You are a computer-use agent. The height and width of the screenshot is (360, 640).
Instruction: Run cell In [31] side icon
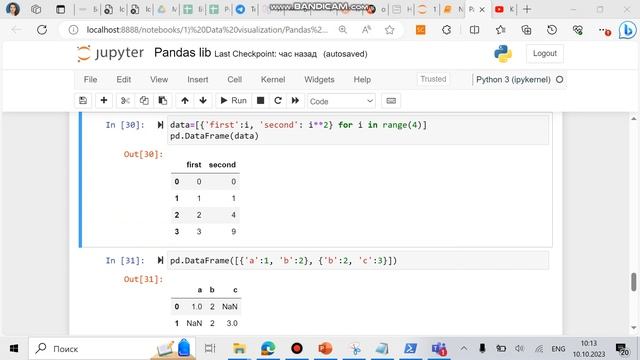coord(160,260)
